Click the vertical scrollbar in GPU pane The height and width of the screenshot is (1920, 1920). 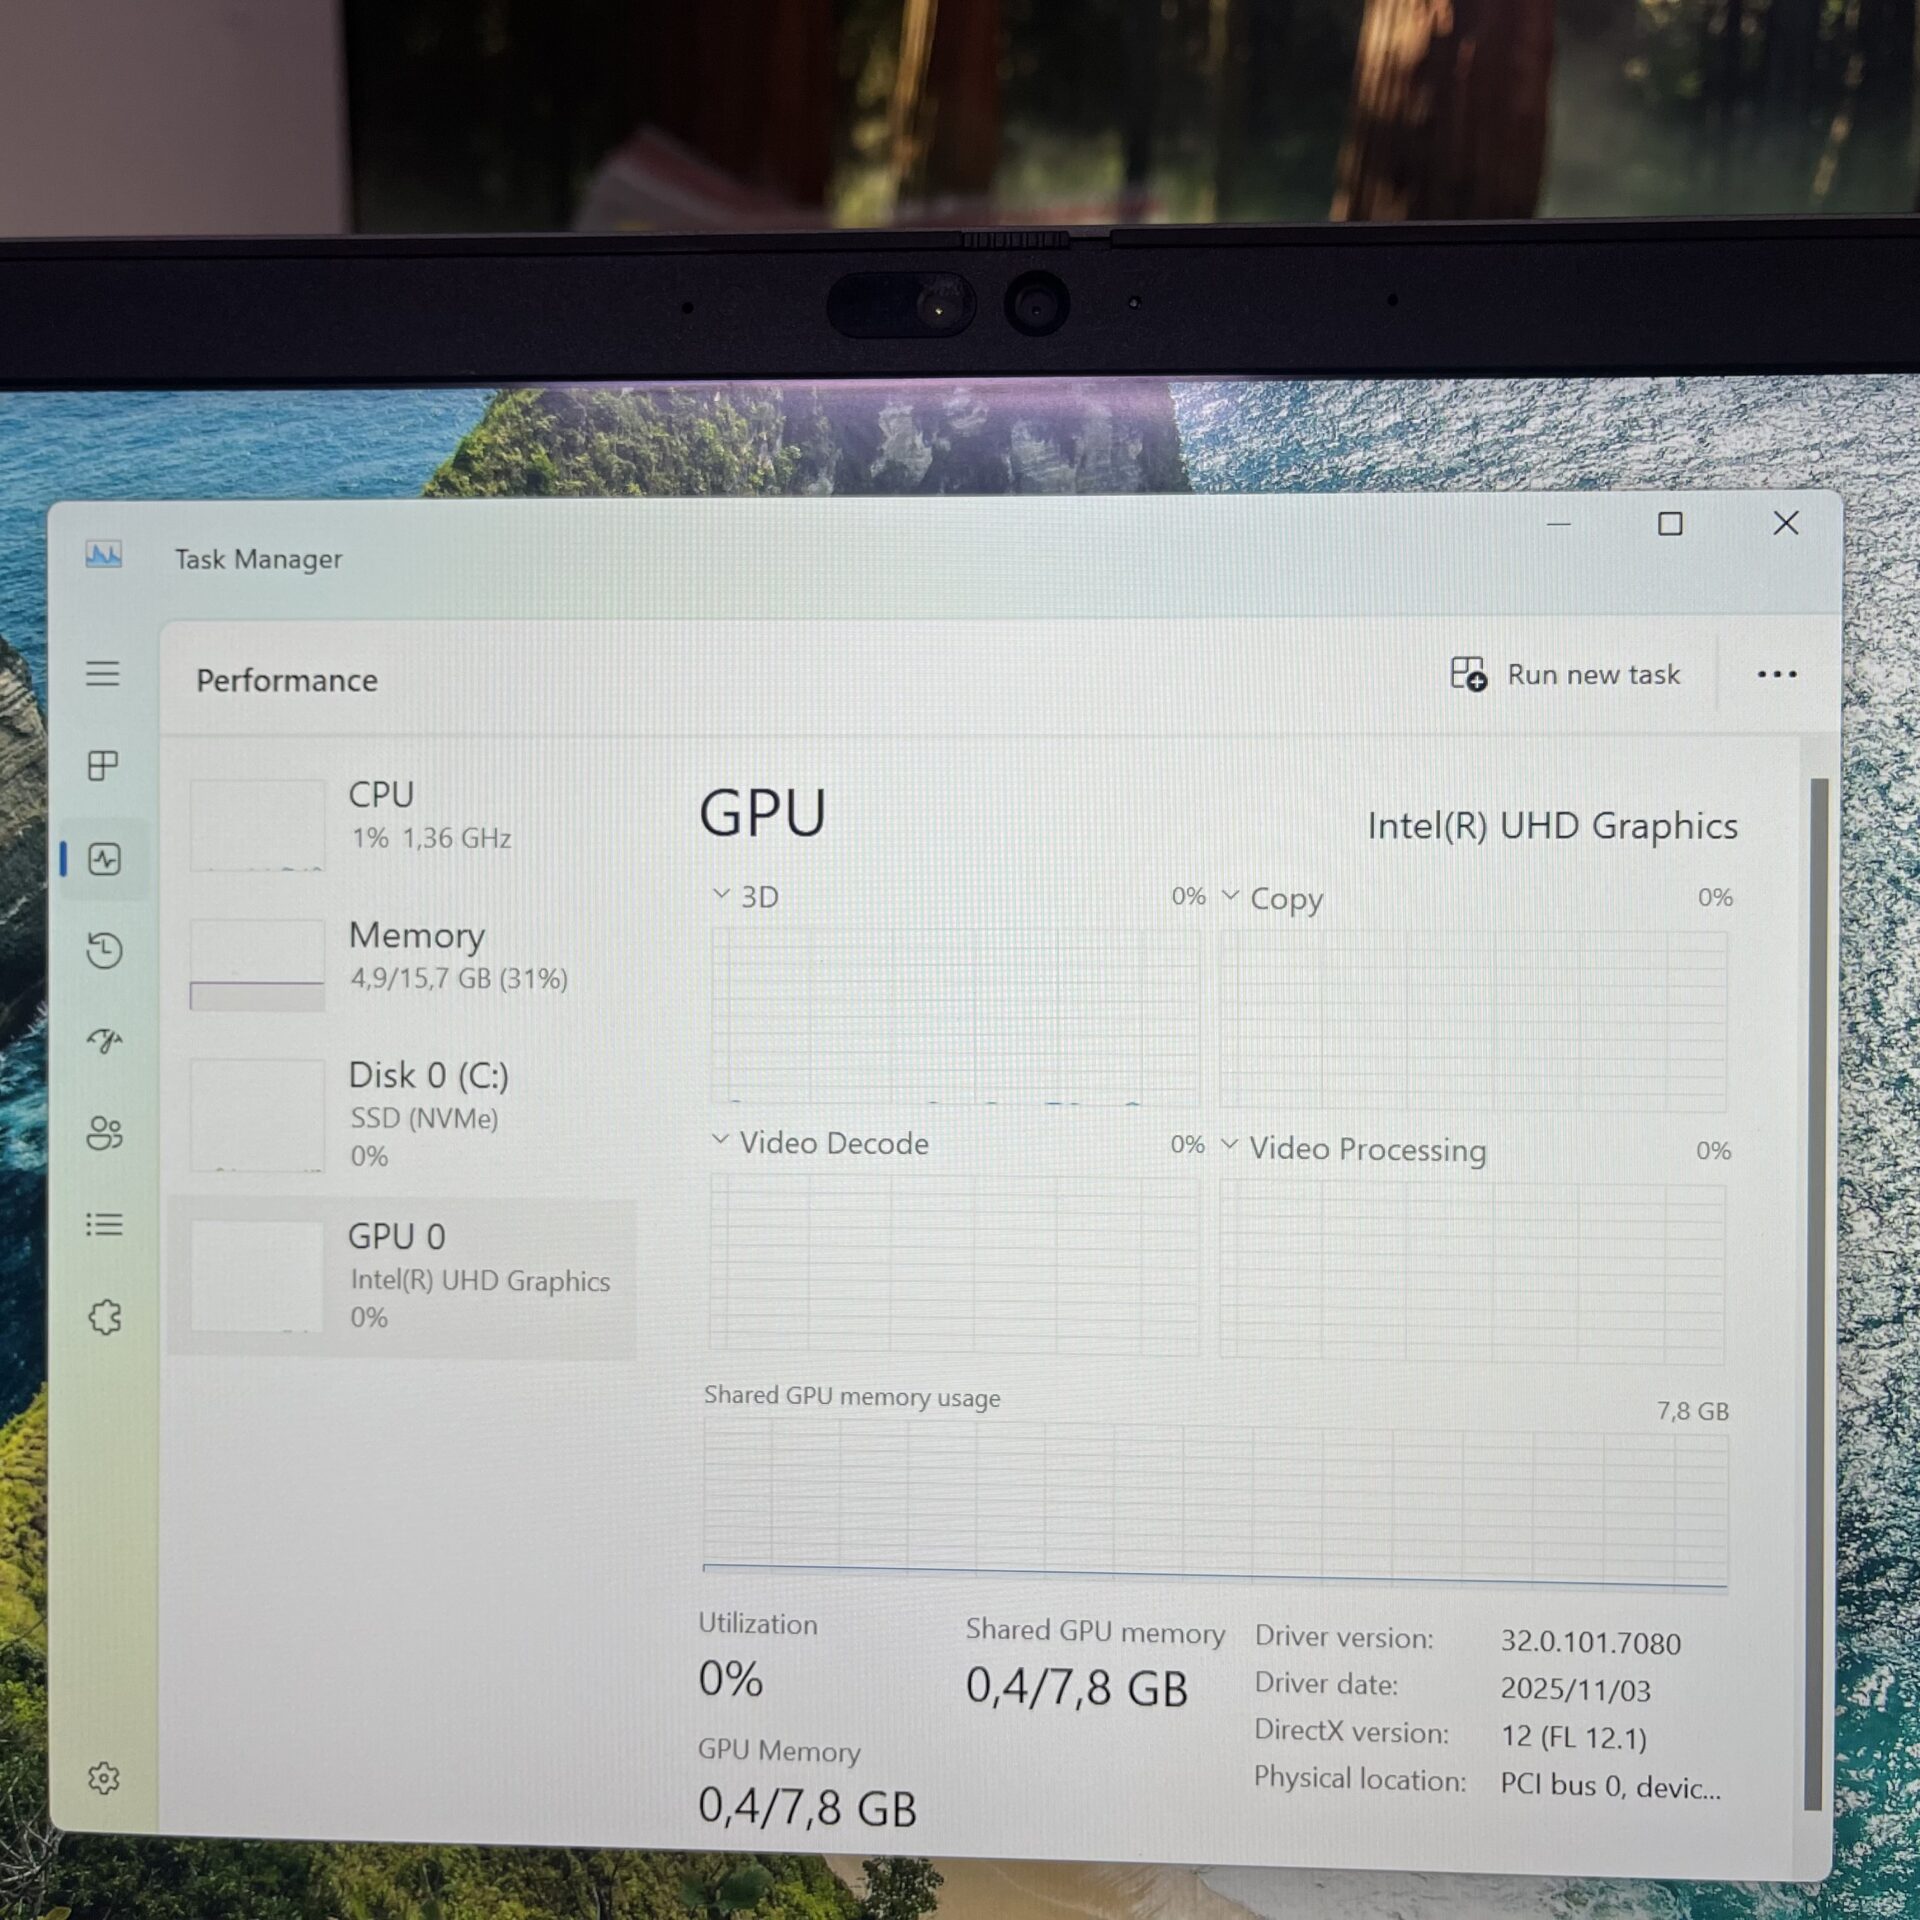(x=1815, y=1294)
